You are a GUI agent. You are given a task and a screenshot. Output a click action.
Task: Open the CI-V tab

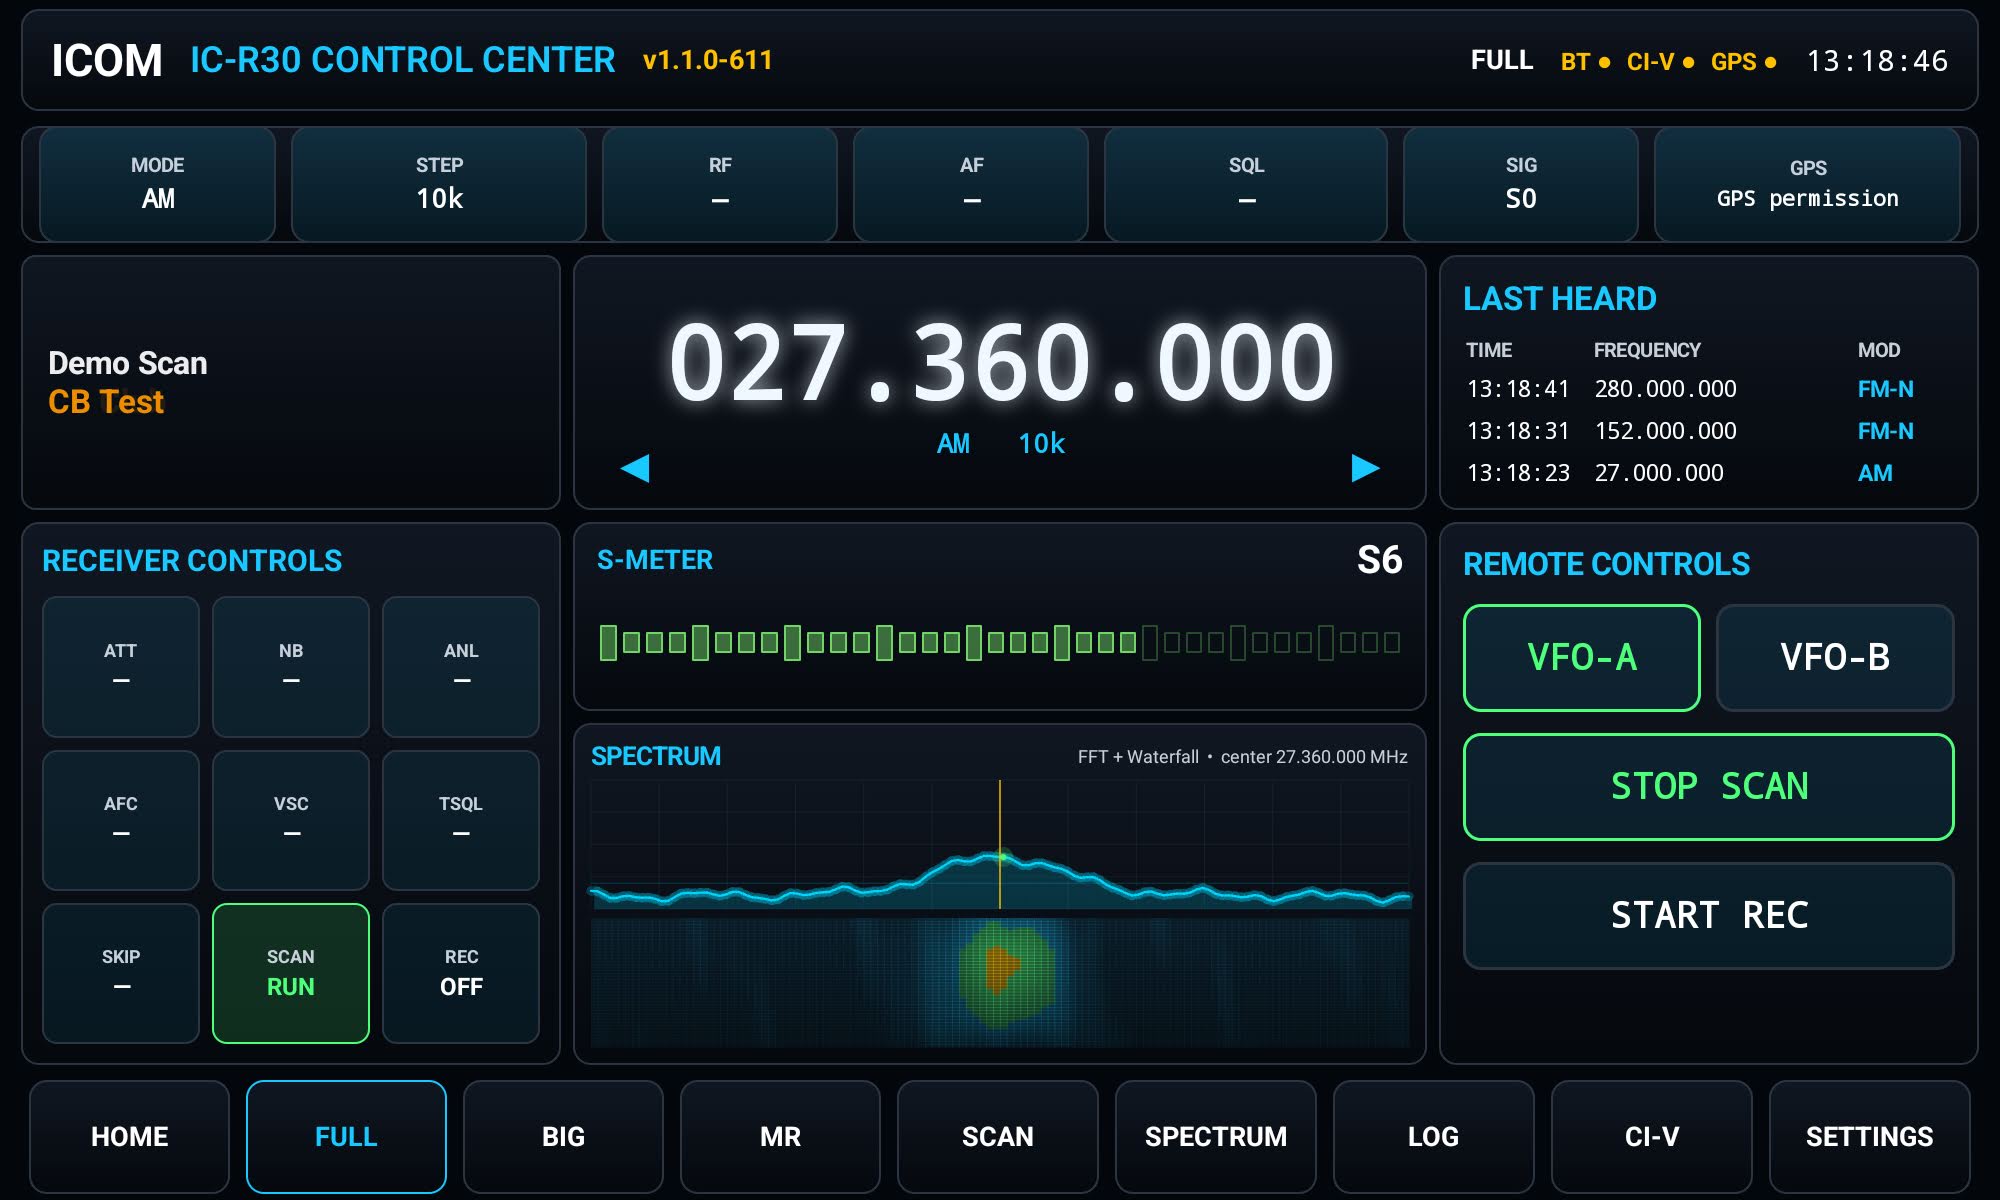coord(1652,1137)
